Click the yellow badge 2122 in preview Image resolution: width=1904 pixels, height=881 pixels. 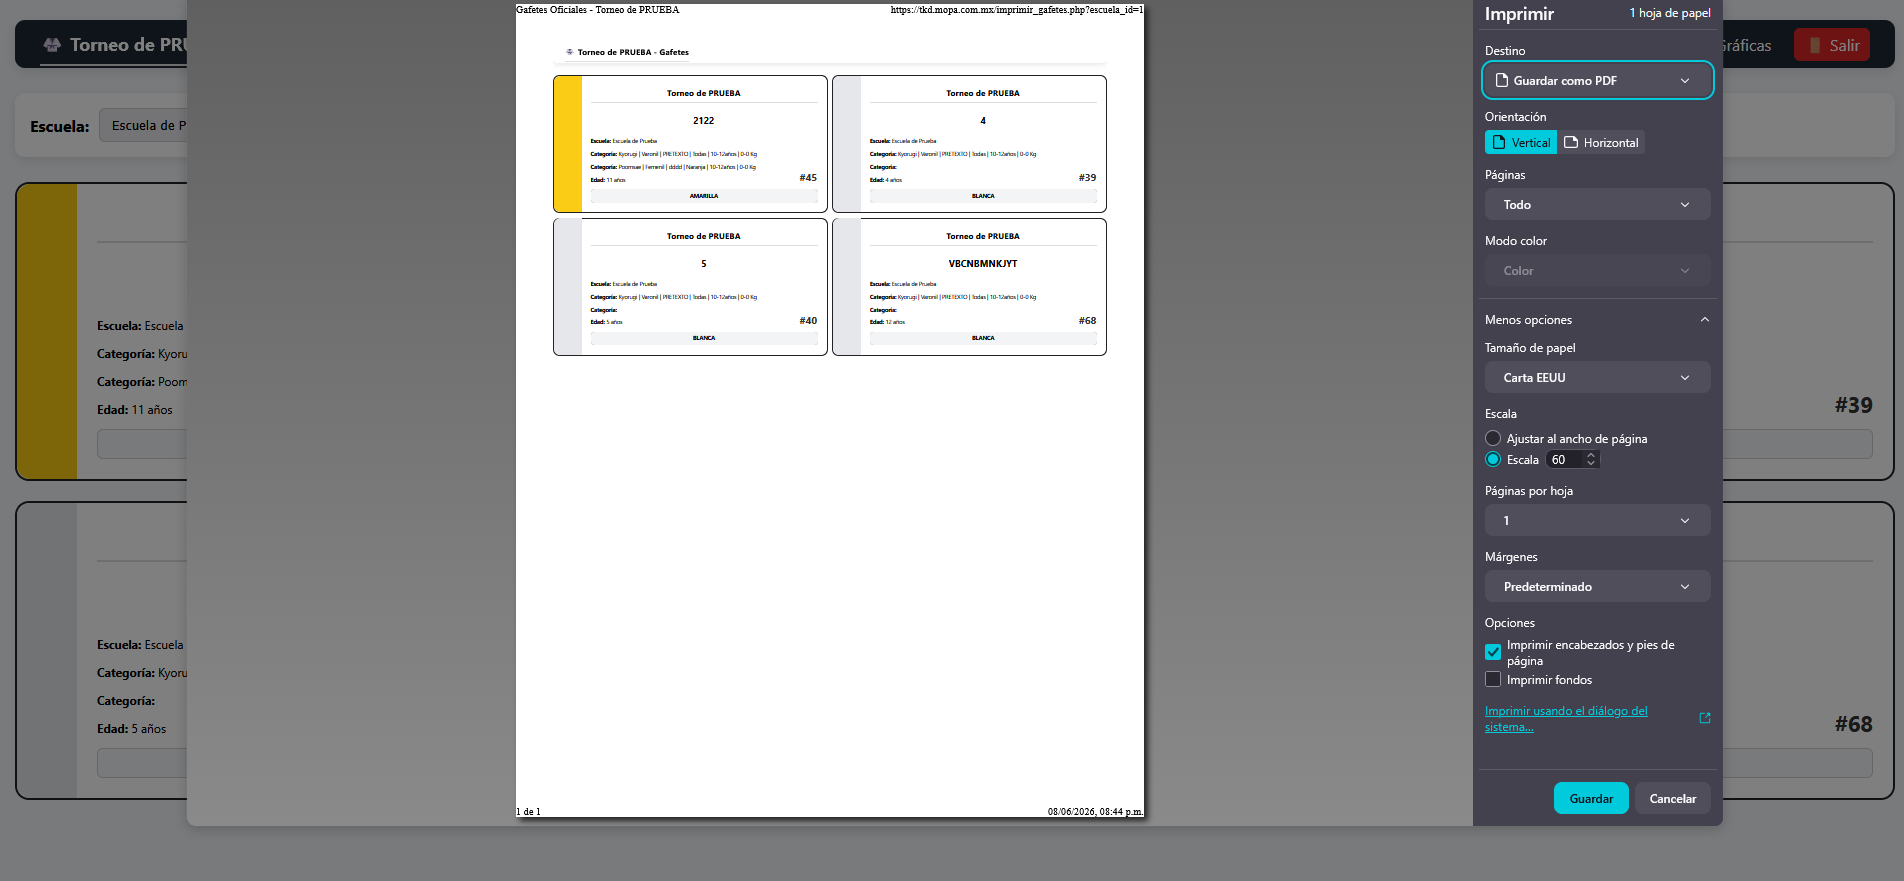[x=690, y=143]
